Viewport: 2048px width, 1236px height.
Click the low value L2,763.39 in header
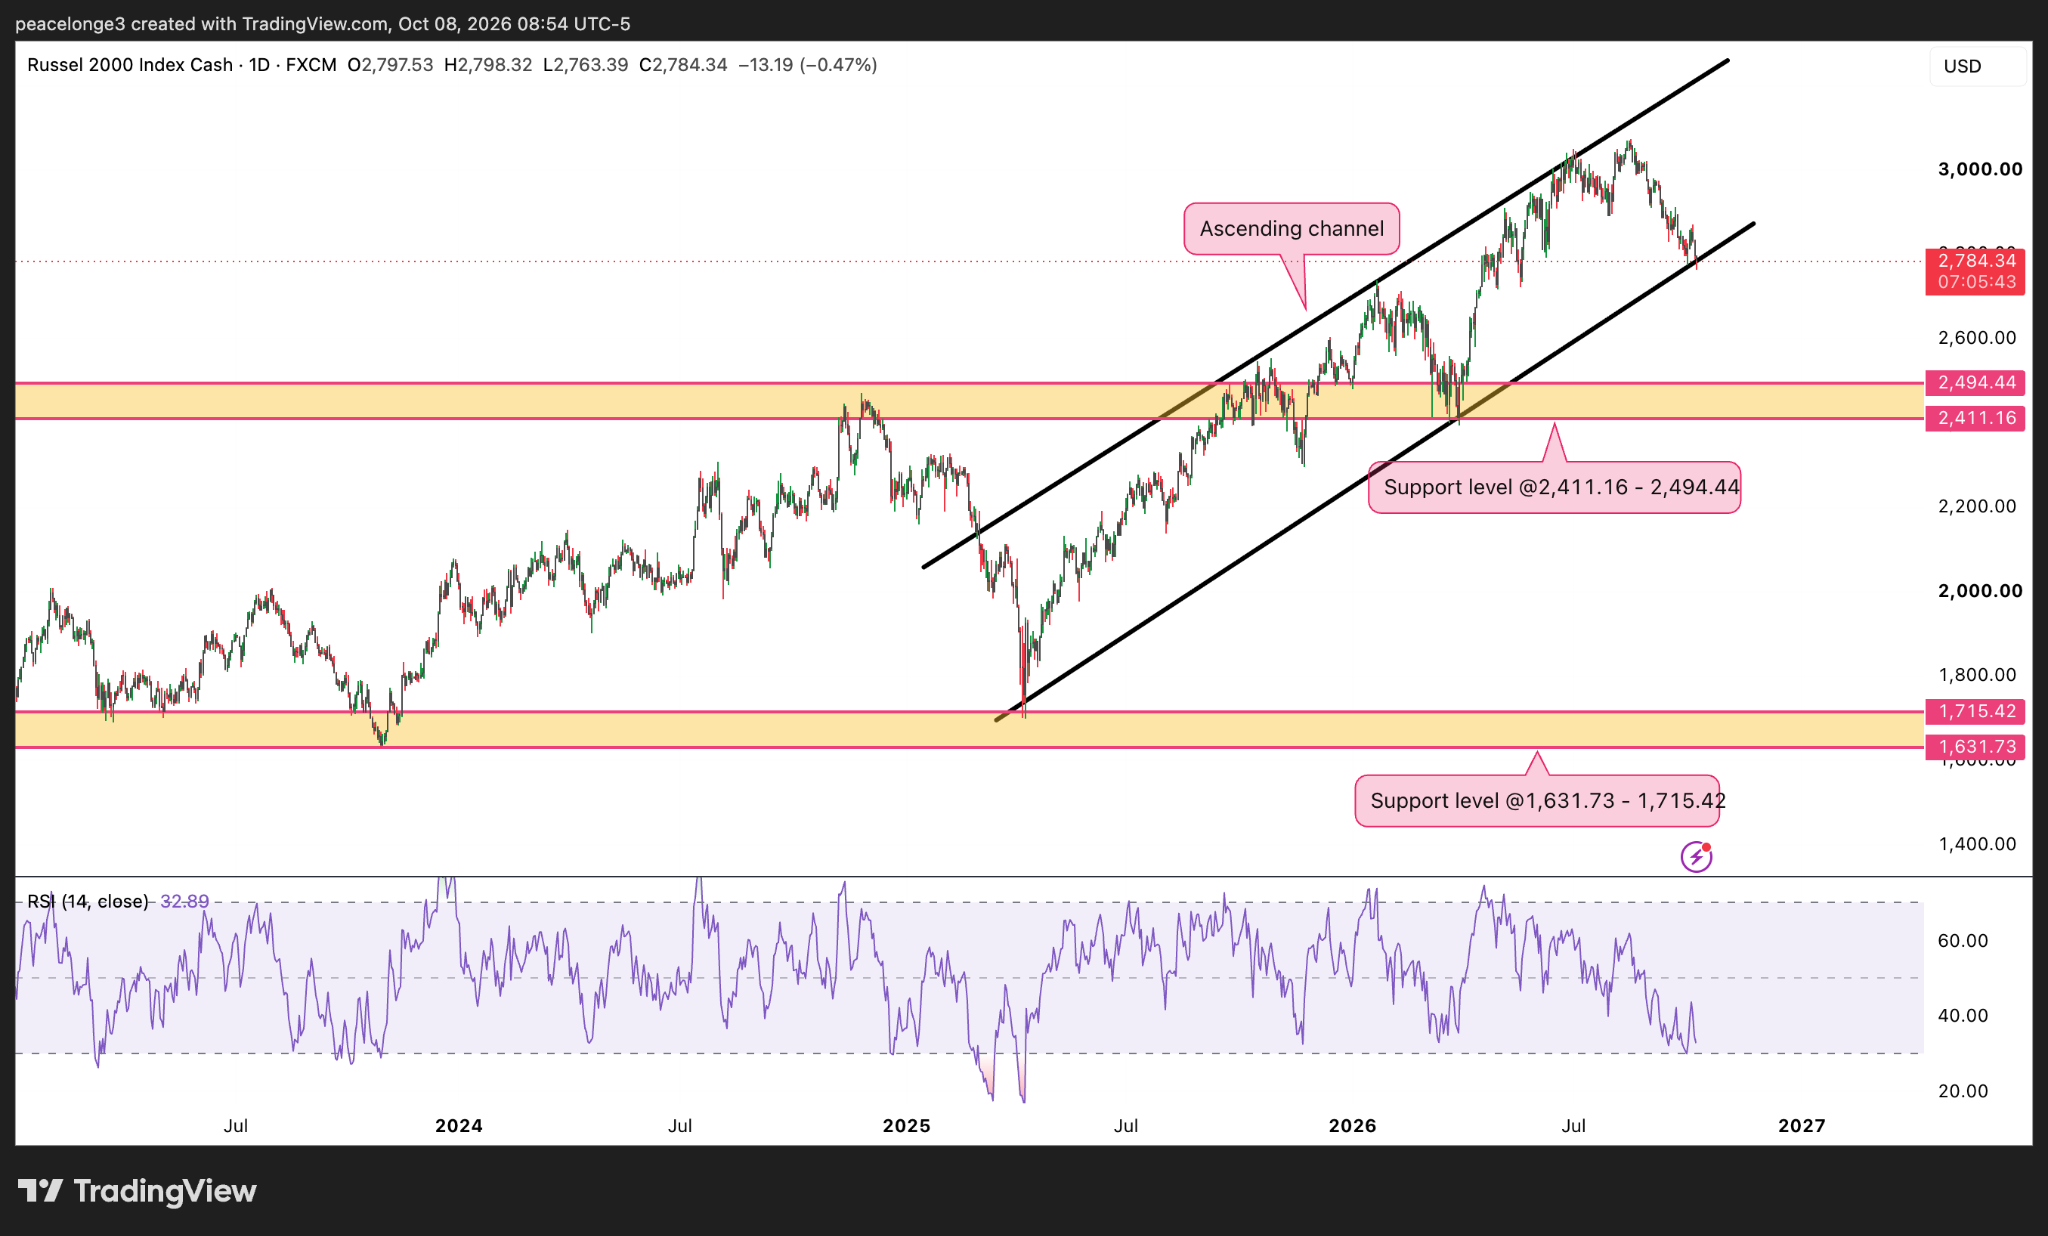tap(586, 65)
